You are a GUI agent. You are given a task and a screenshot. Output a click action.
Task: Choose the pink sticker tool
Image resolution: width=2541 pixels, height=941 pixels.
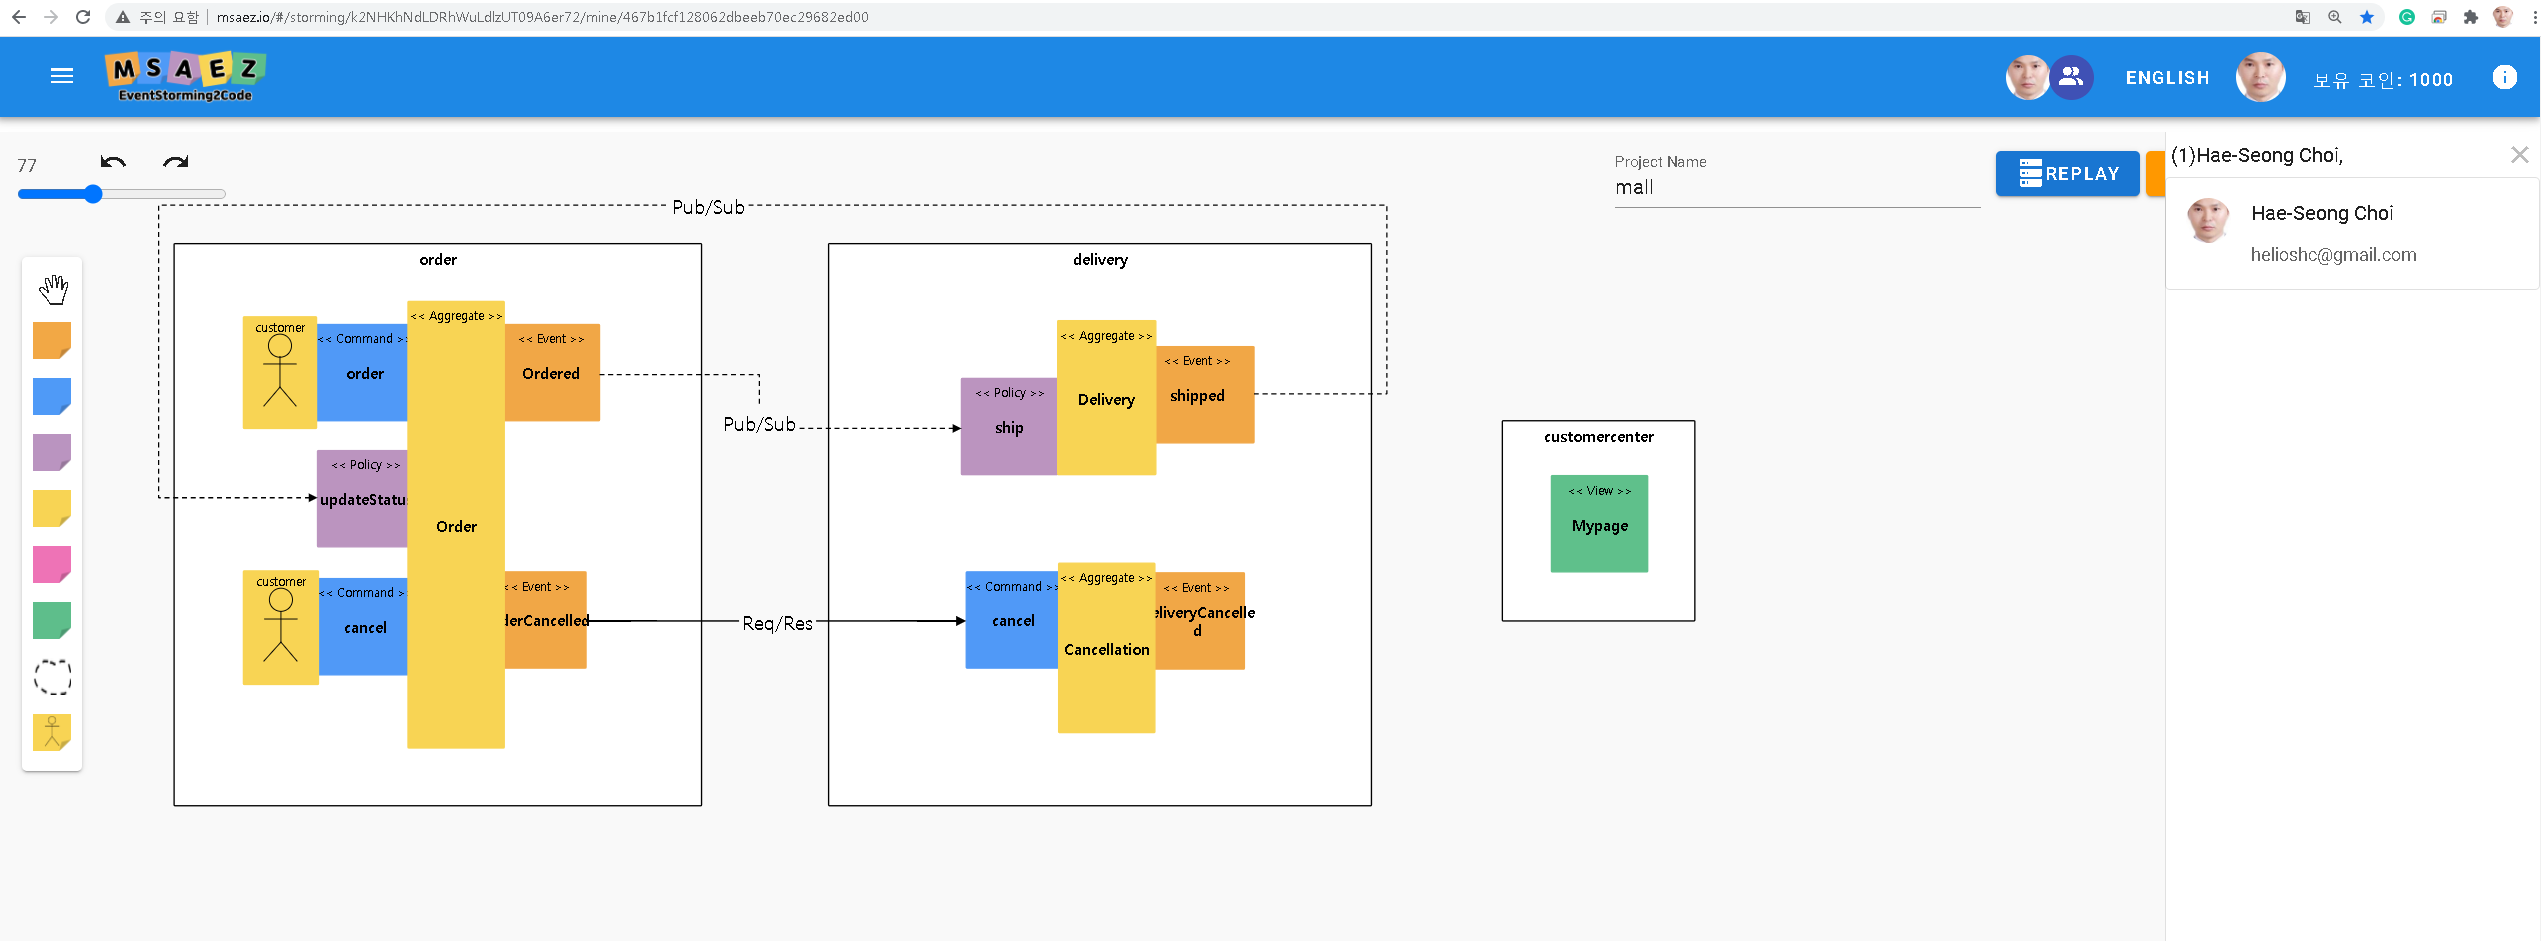click(52, 564)
